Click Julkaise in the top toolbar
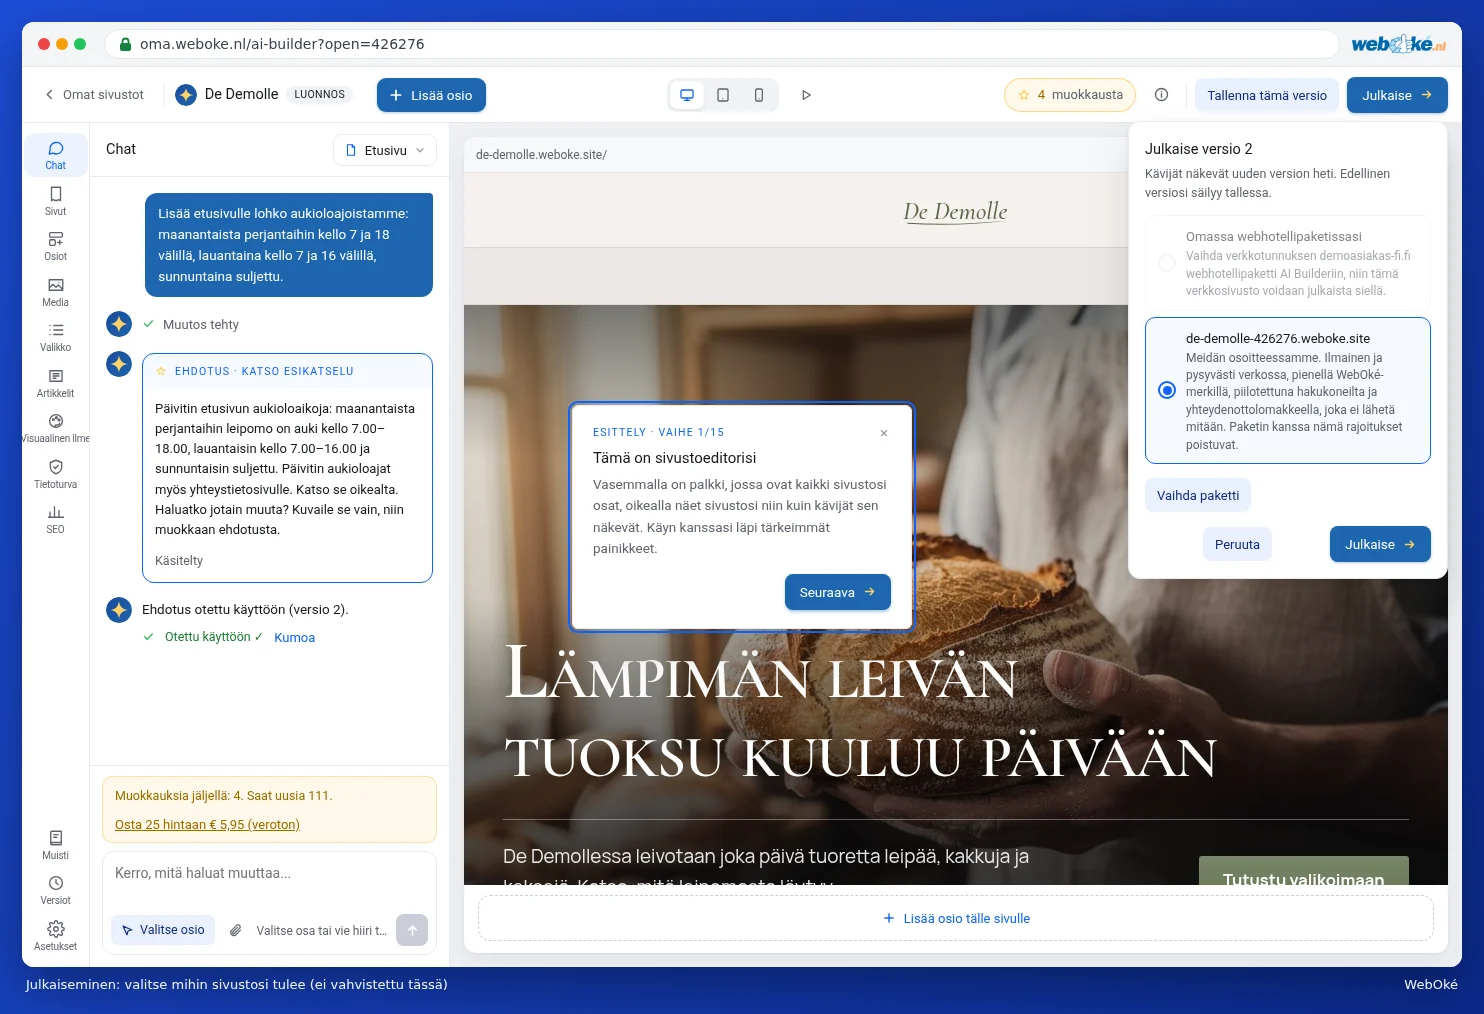Viewport: 1484px width, 1014px height. click(1397, 95)
